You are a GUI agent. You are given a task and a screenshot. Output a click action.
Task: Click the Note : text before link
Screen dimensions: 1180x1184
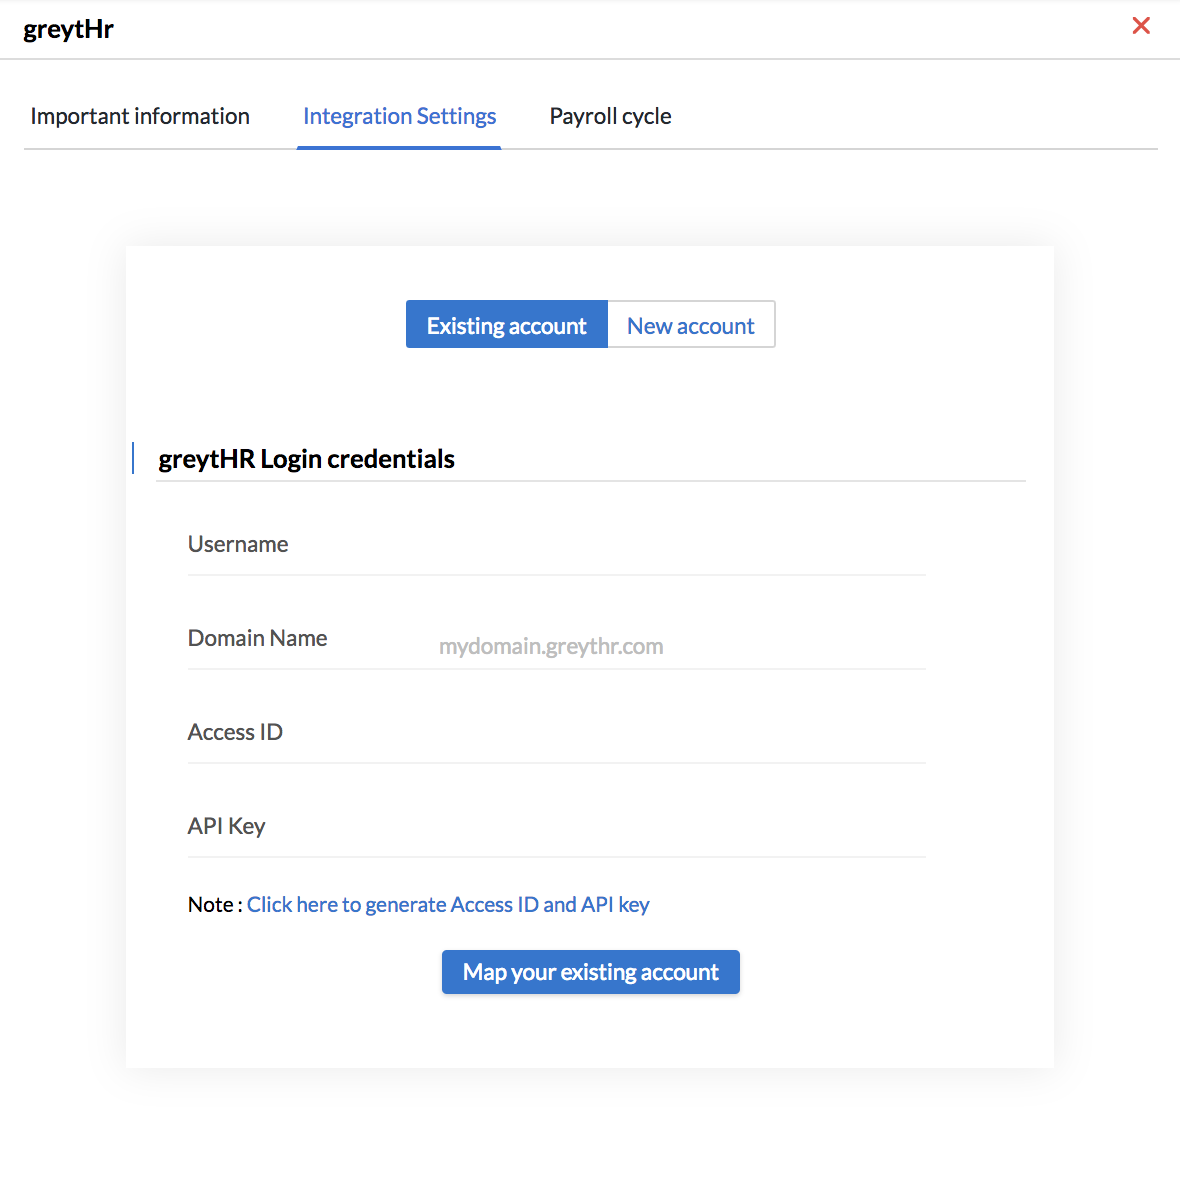tap(215, 905)
